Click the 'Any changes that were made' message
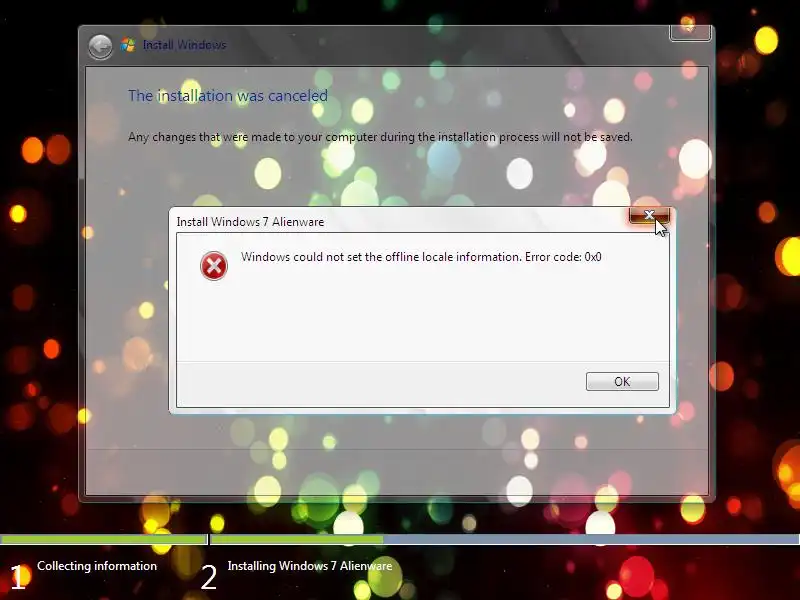Viewport: 800px width, 600px height. tap(380, 137)
